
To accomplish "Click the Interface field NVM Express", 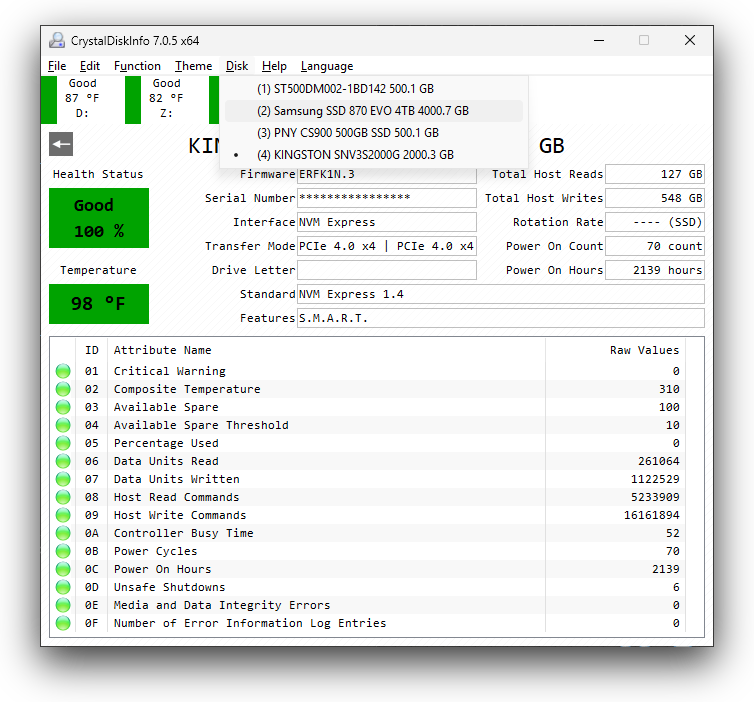I will (x=387, y=222).
